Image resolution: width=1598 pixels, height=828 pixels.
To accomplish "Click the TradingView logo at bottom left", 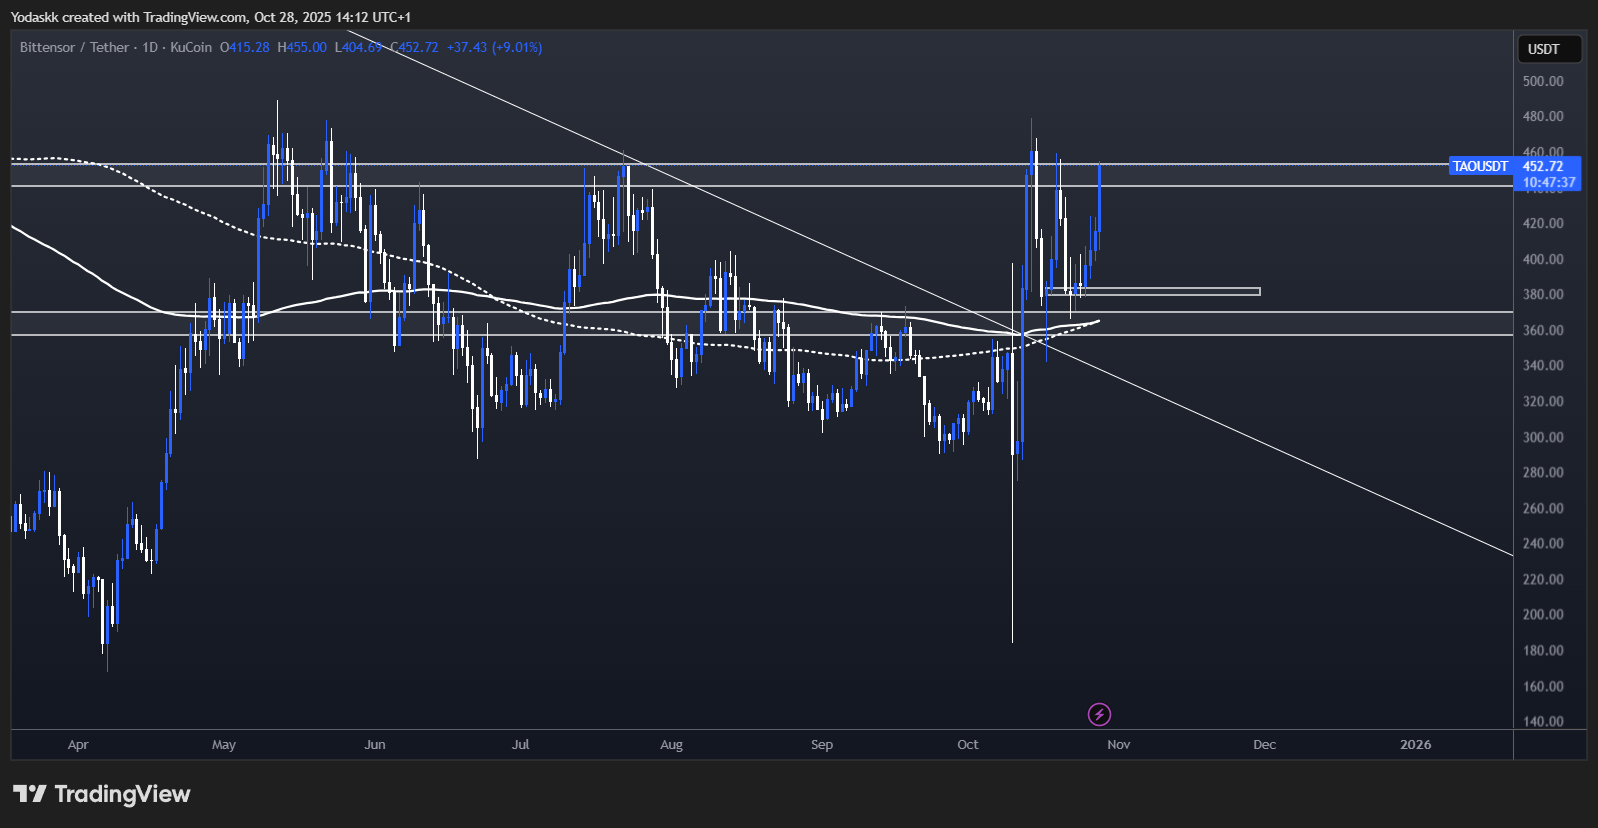I will 101,794.
